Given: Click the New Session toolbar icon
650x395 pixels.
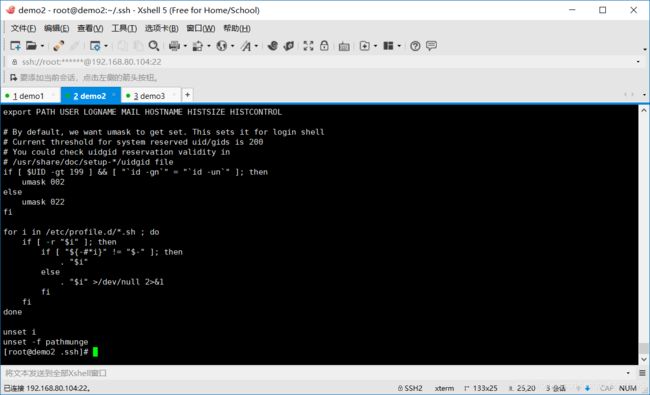Looking at the screenshot, I should coord(15,46).
